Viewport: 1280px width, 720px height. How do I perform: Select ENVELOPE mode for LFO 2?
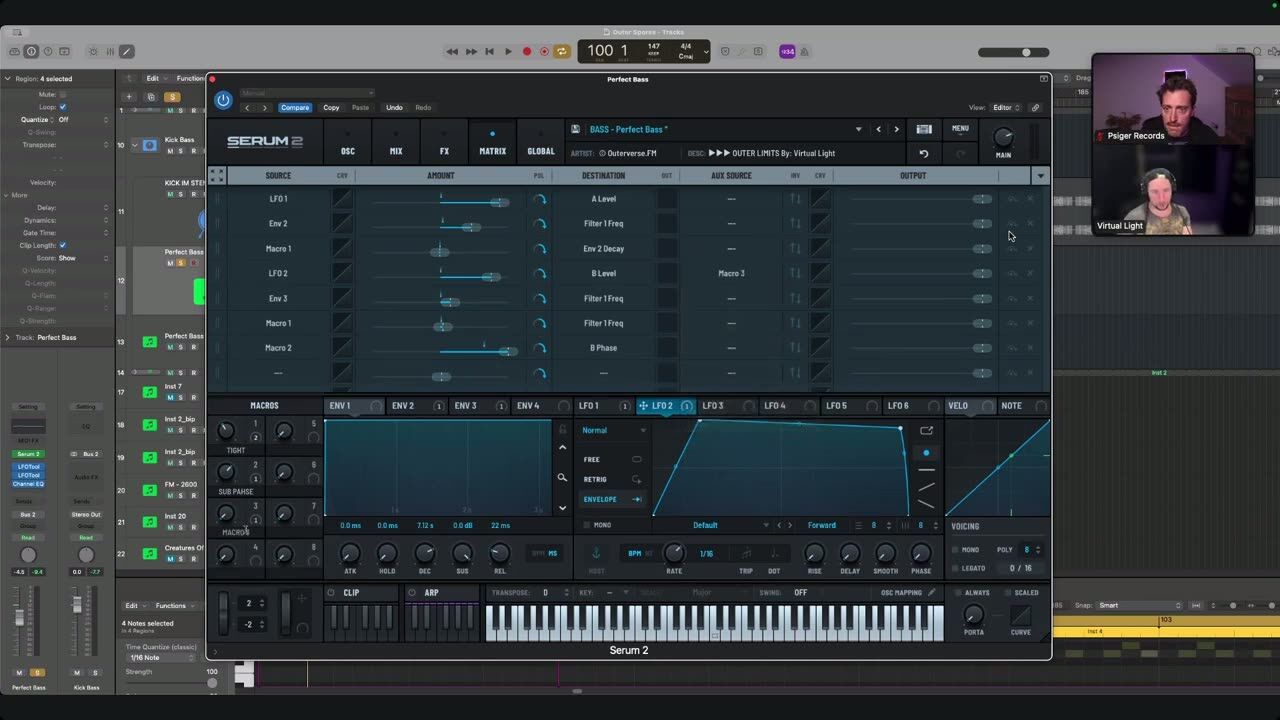pyautogui.click(x=613, y=499)
